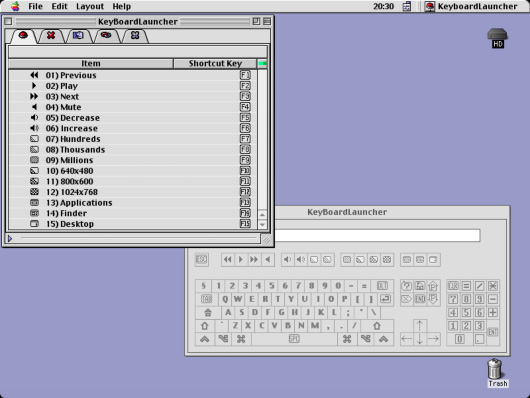This screenshot has width=530, height=398.
Task: Click the Caps Lock key on virtual keyboard
Action: tap(208, 312)
